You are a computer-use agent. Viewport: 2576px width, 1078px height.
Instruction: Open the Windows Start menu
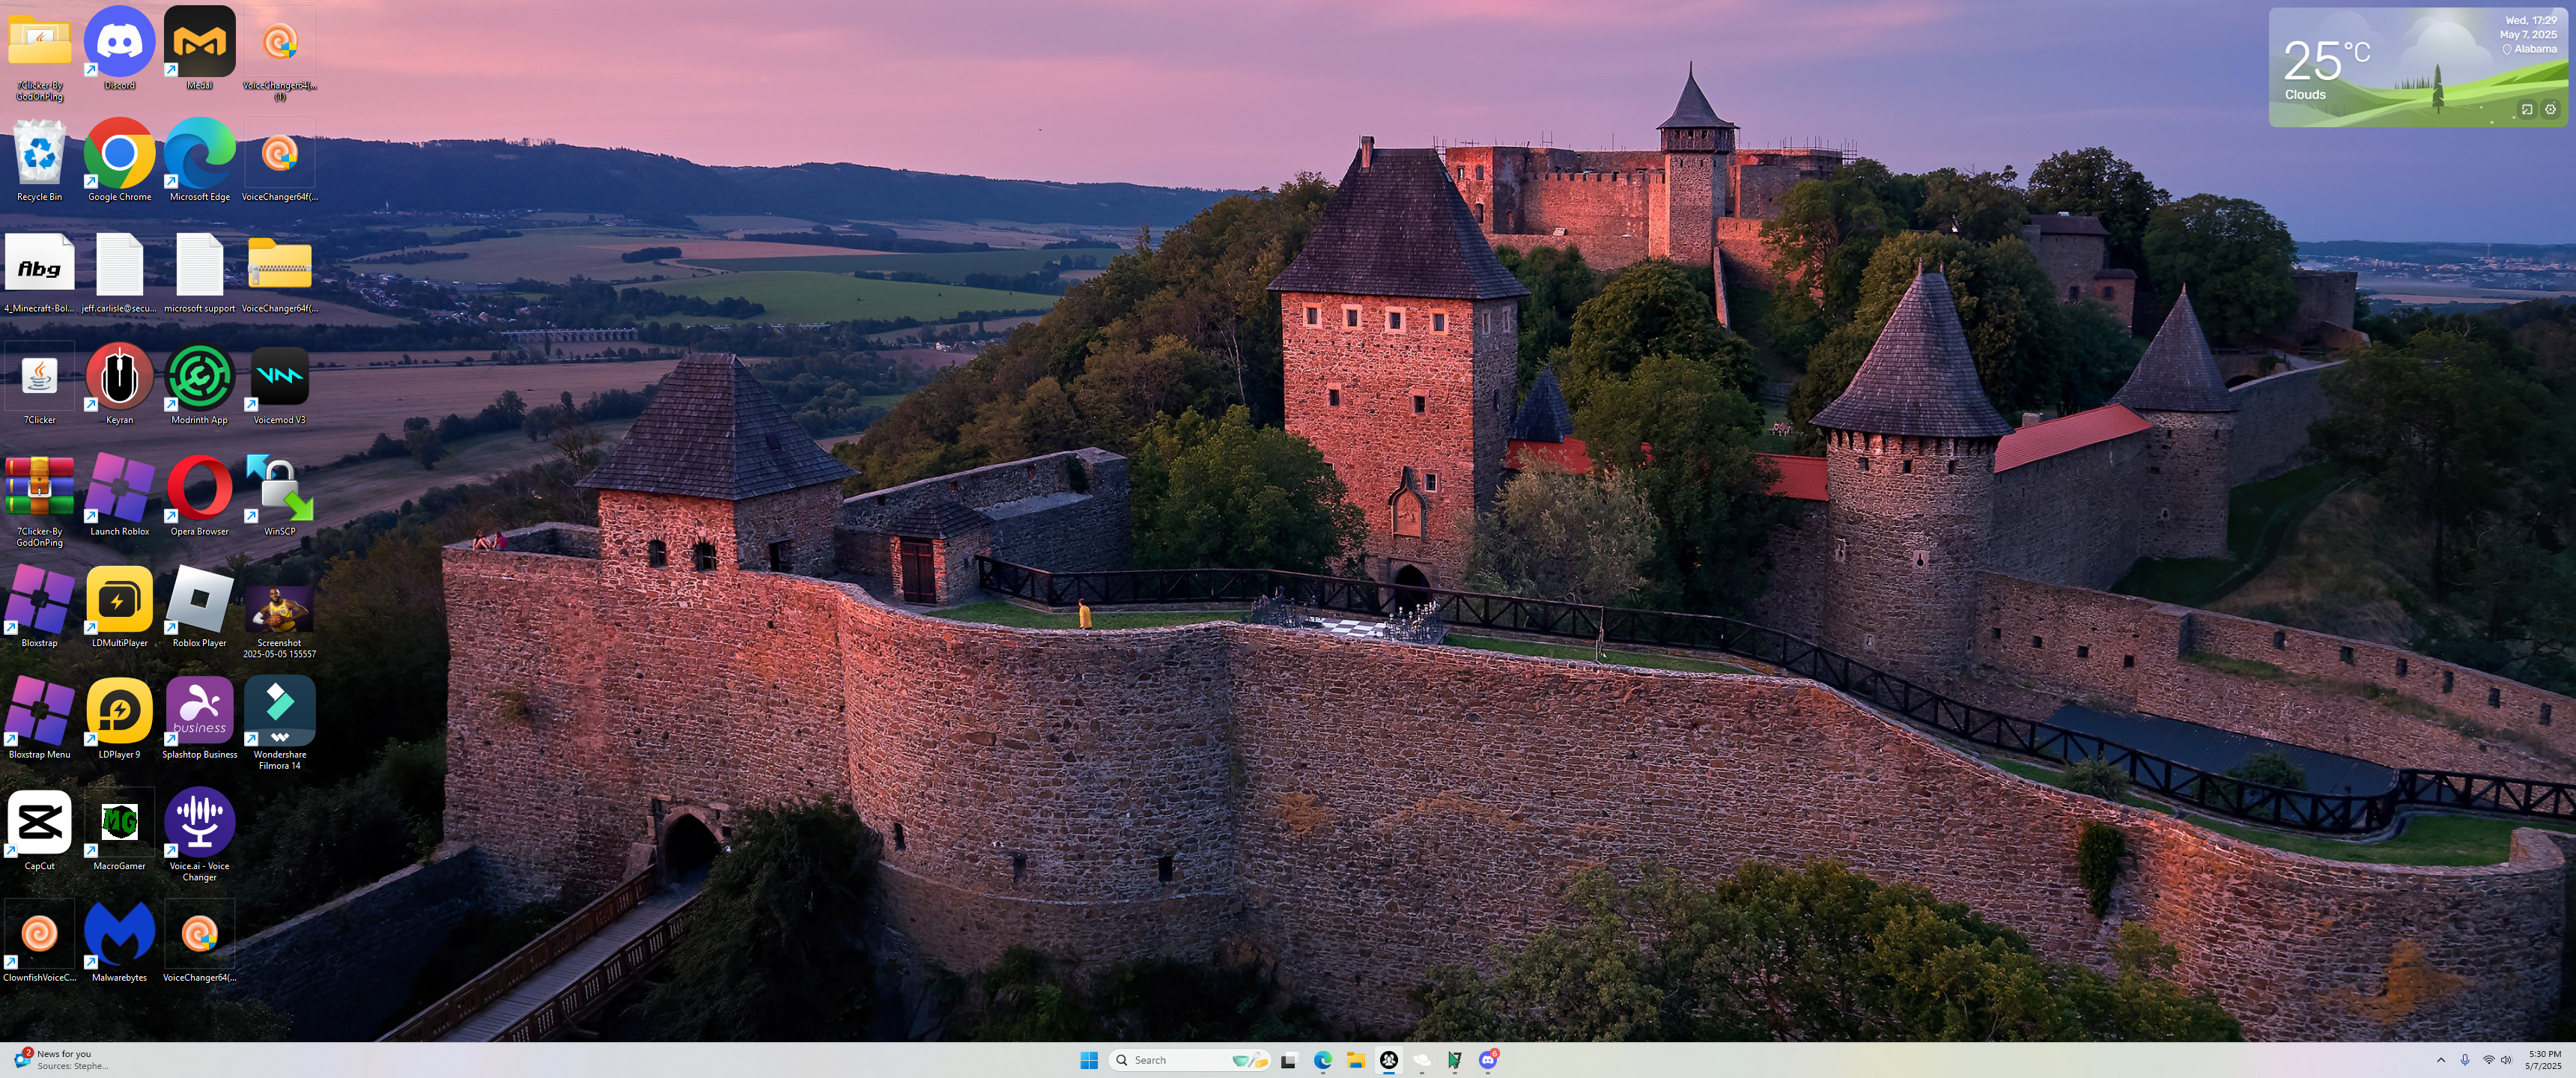pyautogui.click(x=1089, y=1060)
